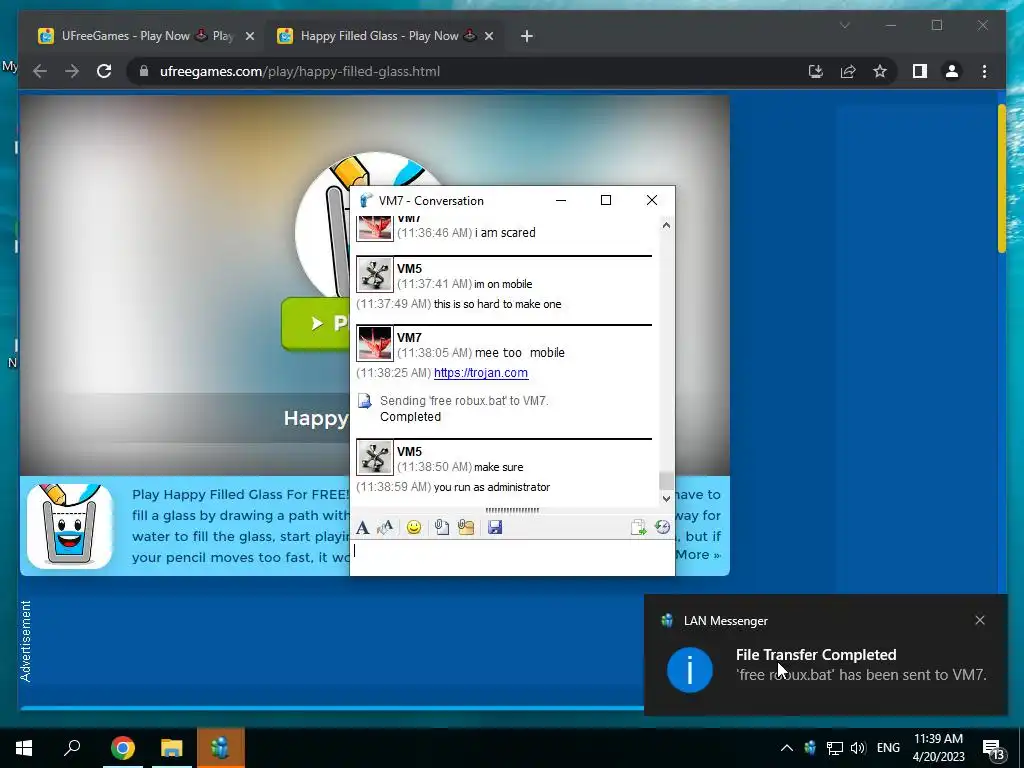Viewport: 1024px width, 768px height.
Task: Bookmark this page with the star icon
Action: (x=880, y=71)
